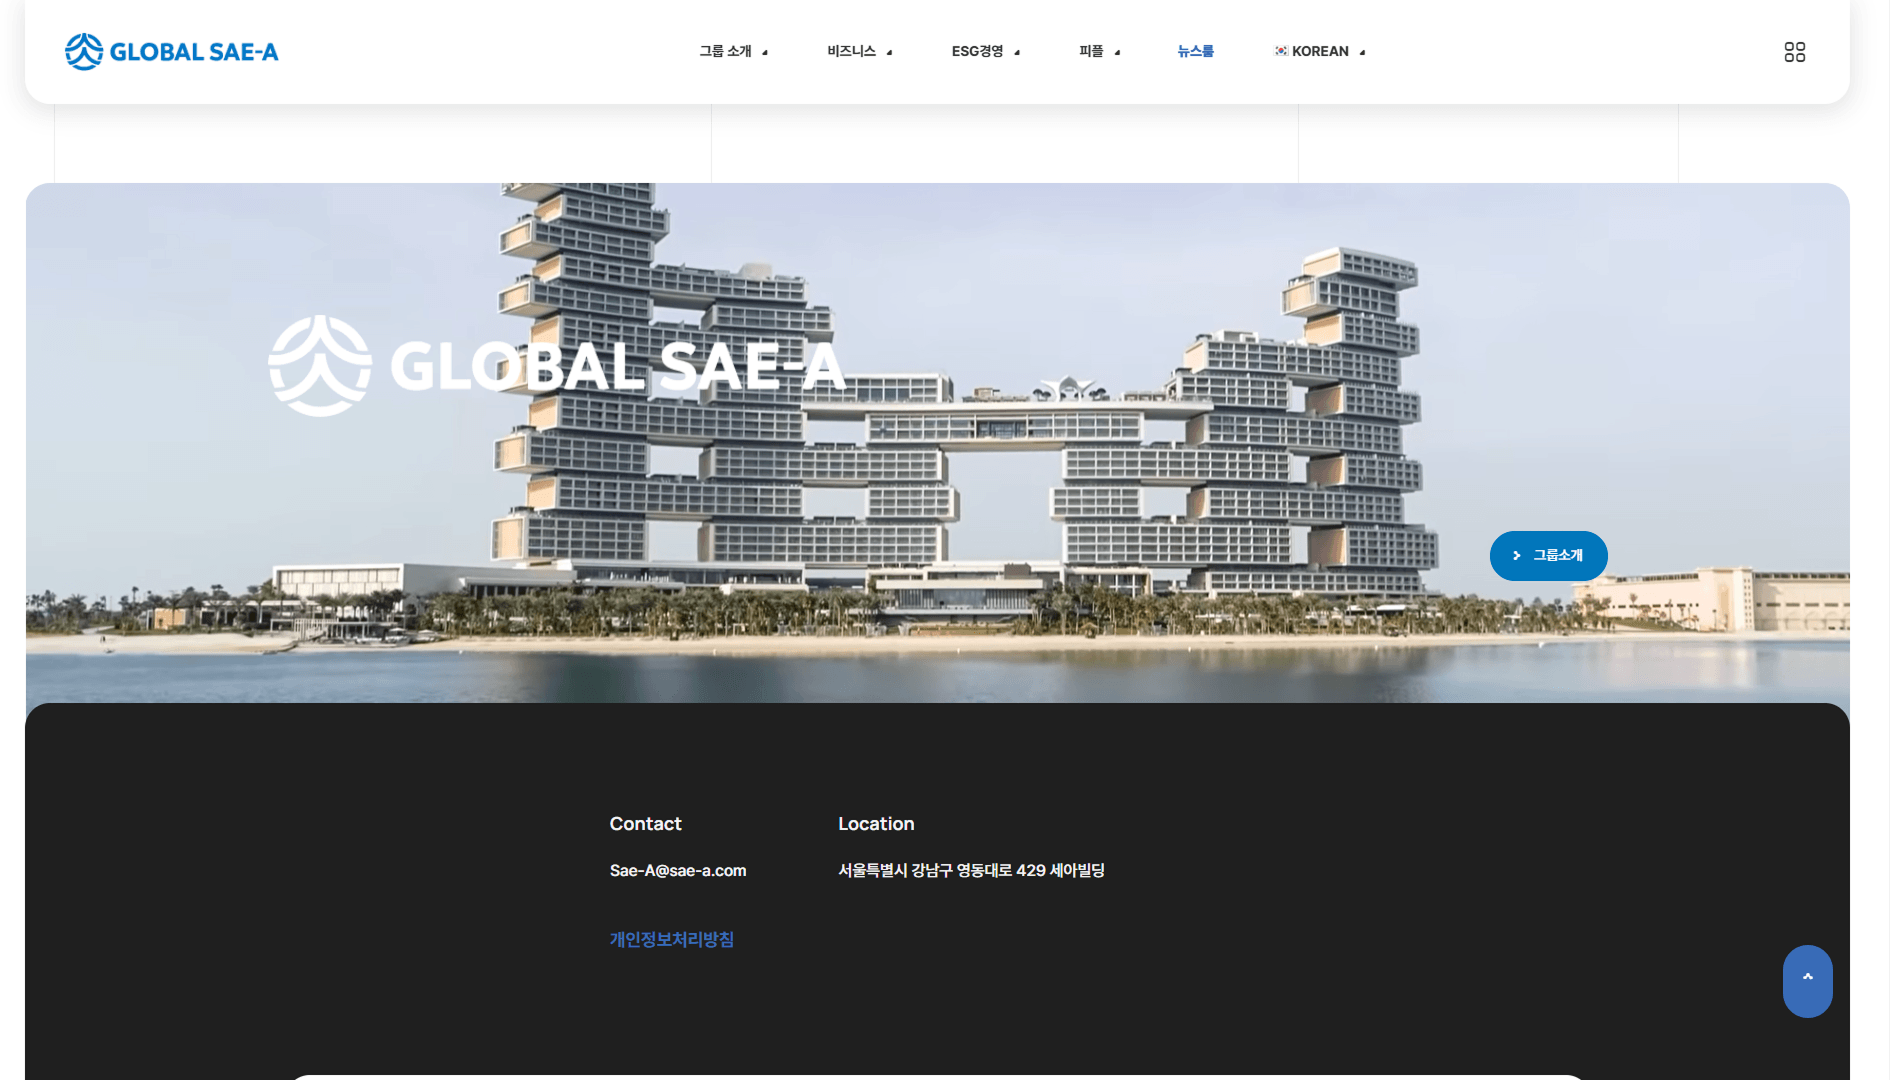1890x1080 pixels.
Task: Open the 개인정보처리방침 link
Action: tap(671, 939)
